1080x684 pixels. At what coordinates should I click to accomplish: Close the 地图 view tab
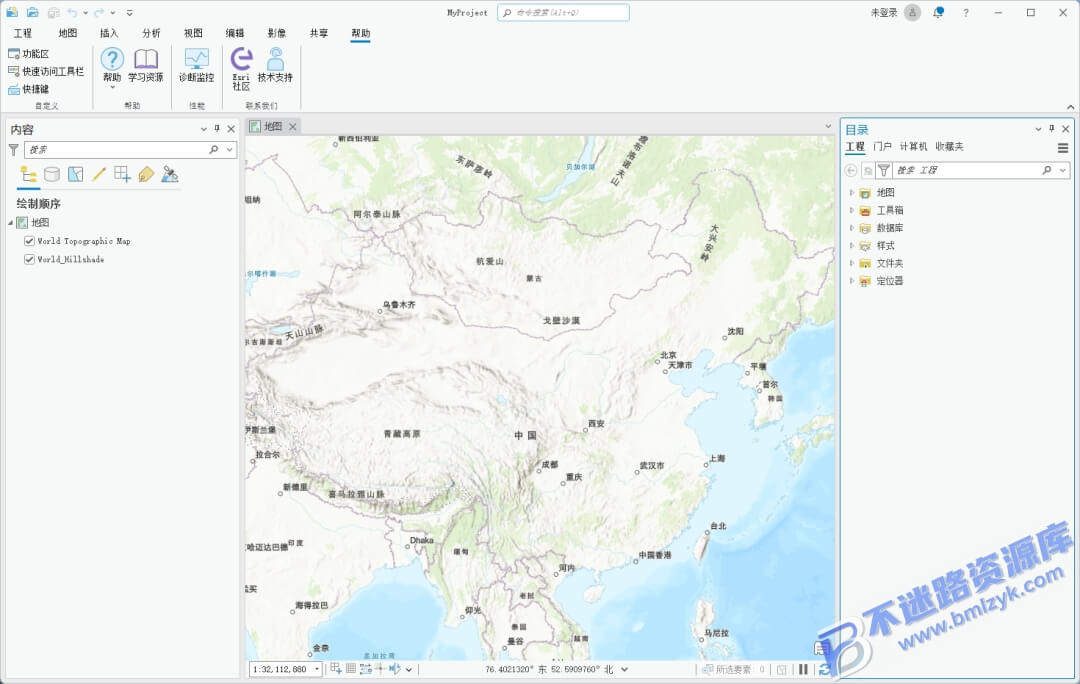(x=293, y=127)
